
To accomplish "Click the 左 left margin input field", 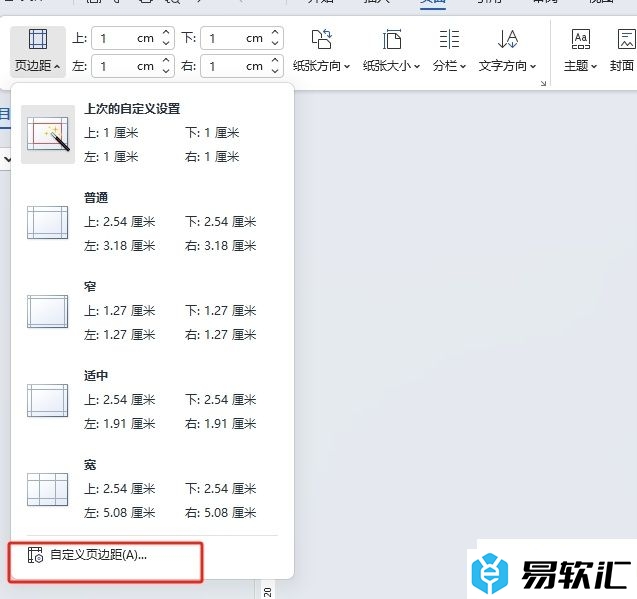I will [x=133, y=66].
